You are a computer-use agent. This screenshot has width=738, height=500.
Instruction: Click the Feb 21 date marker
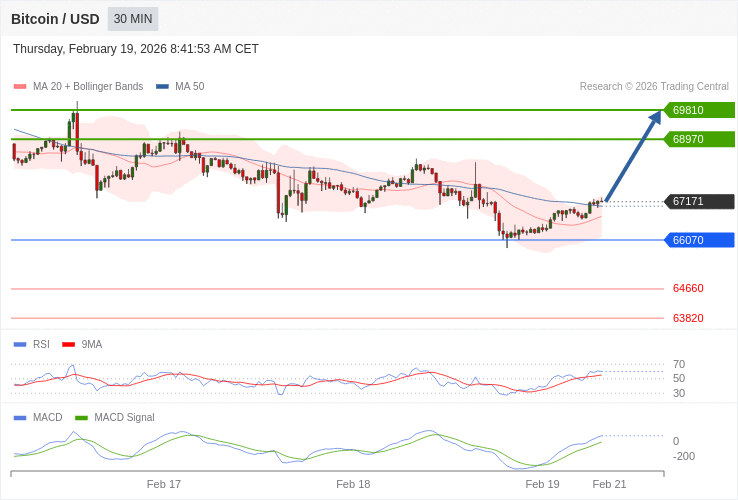point(609,484)
